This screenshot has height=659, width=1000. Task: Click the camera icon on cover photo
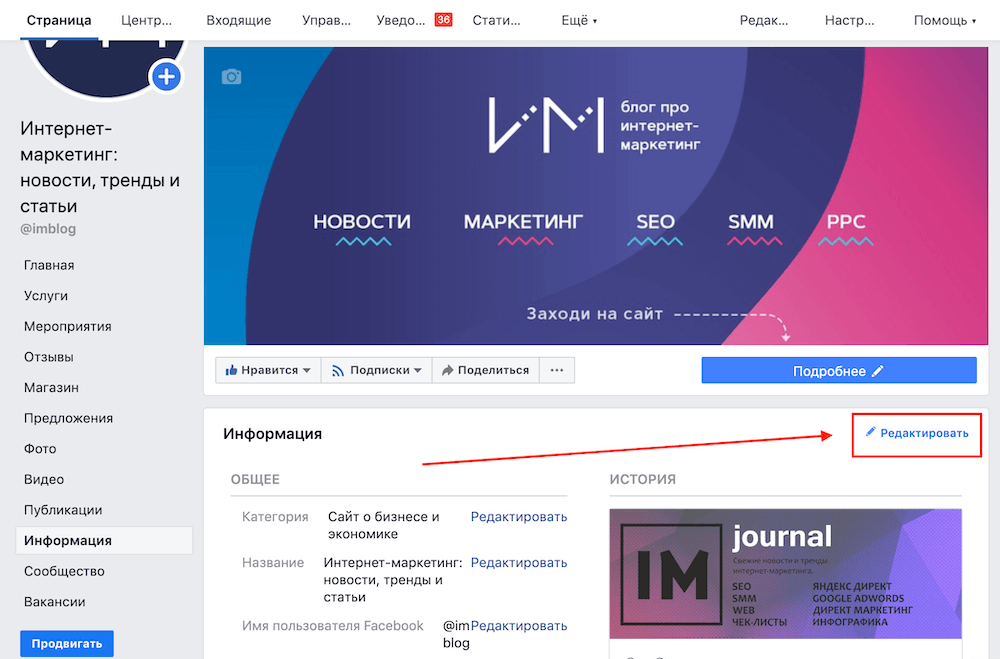click(232, 77)
